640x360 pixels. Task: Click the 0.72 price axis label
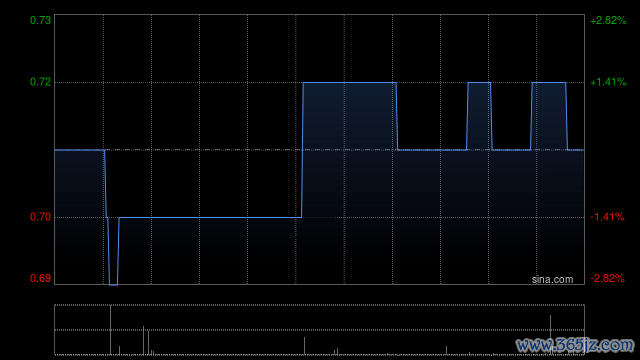40,82
